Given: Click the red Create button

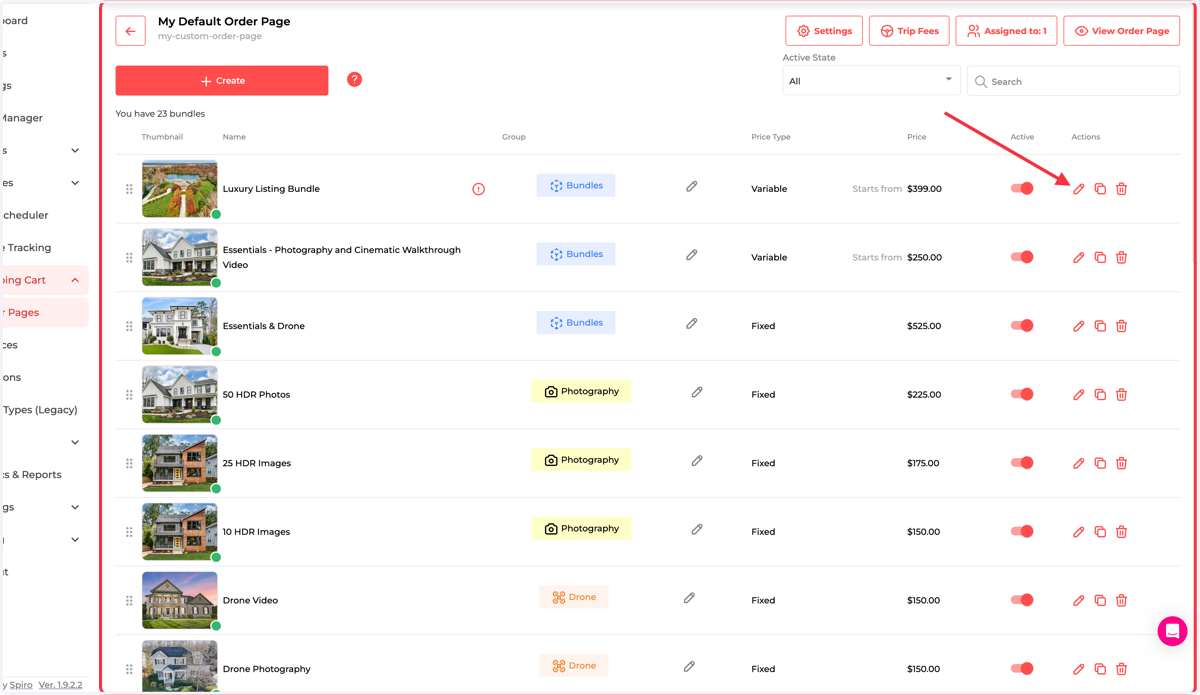Looking at the screenshot, I should tap(222, 81).
